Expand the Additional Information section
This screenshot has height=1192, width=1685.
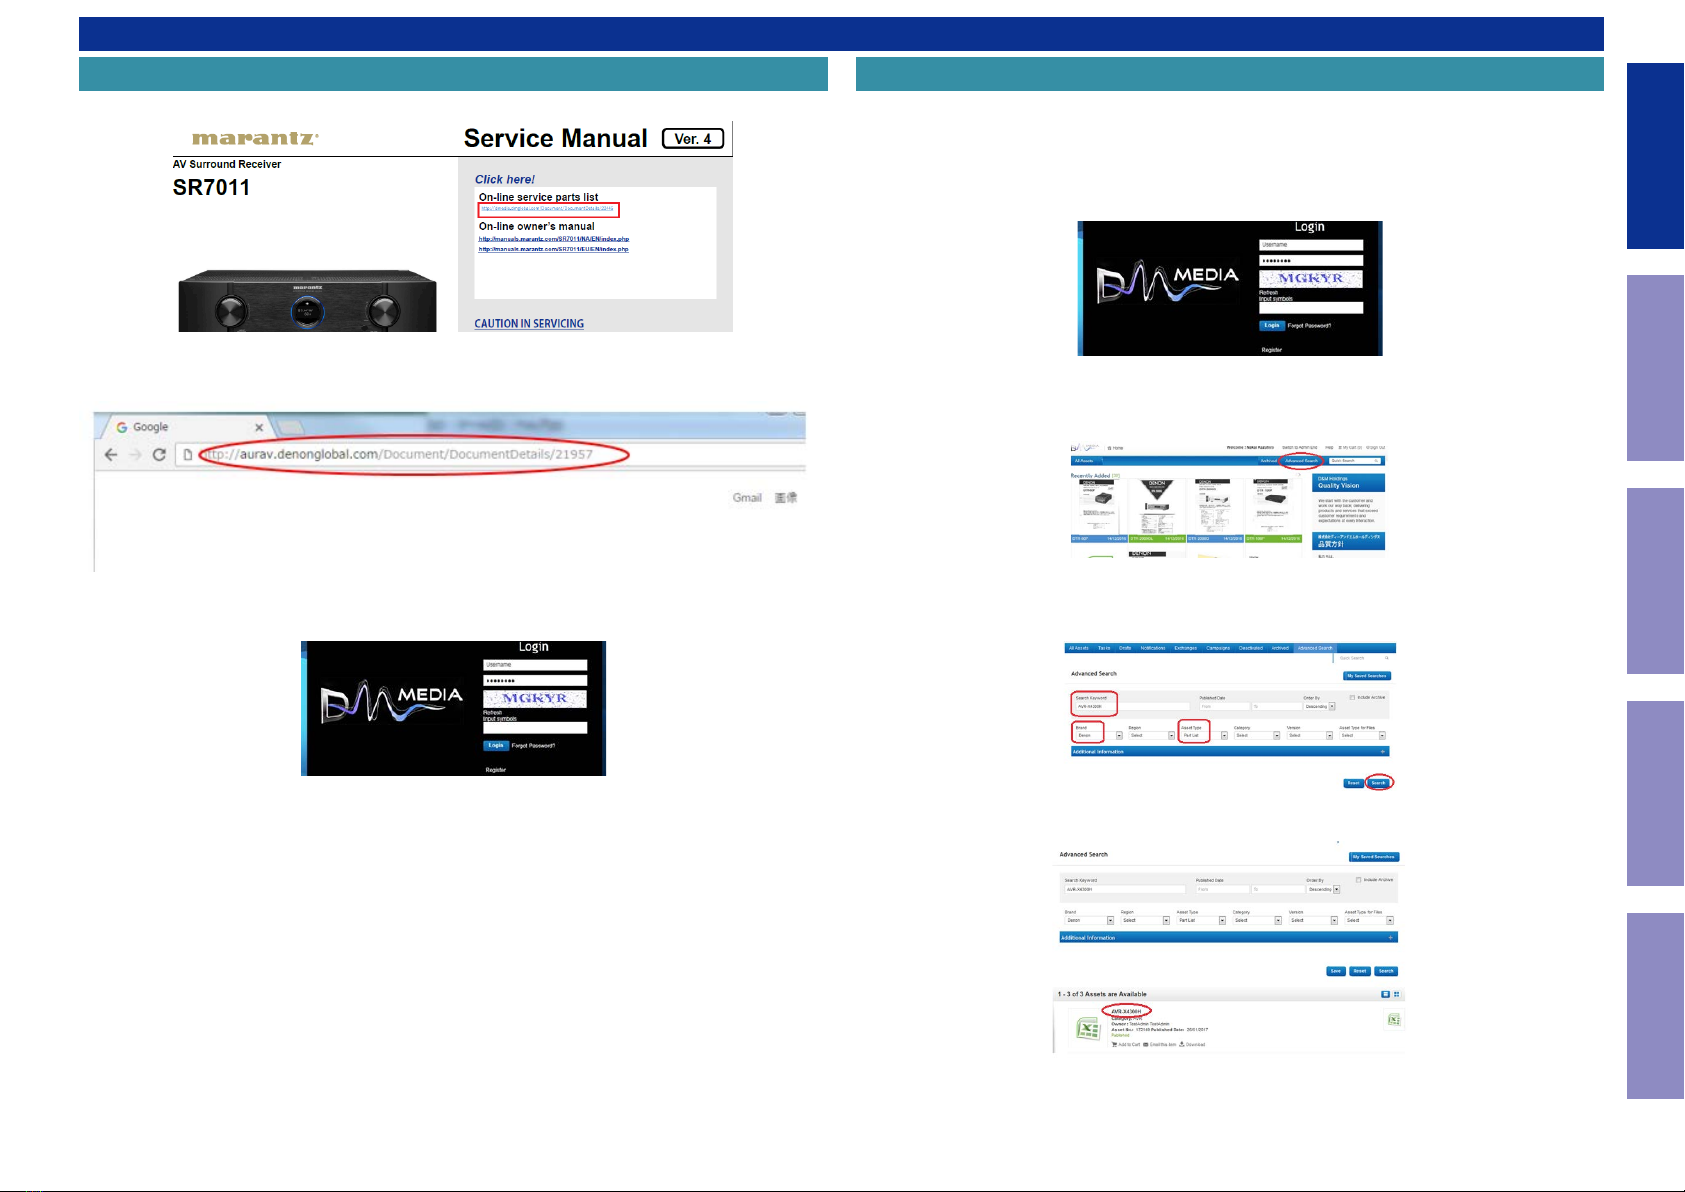(1382, 751)
